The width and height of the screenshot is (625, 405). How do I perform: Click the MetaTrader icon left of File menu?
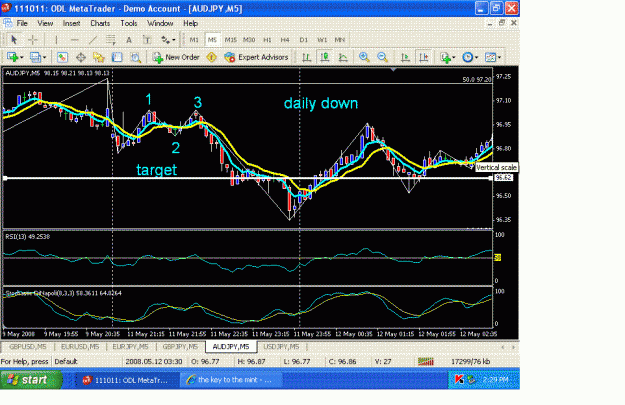(x=7, y=23)
